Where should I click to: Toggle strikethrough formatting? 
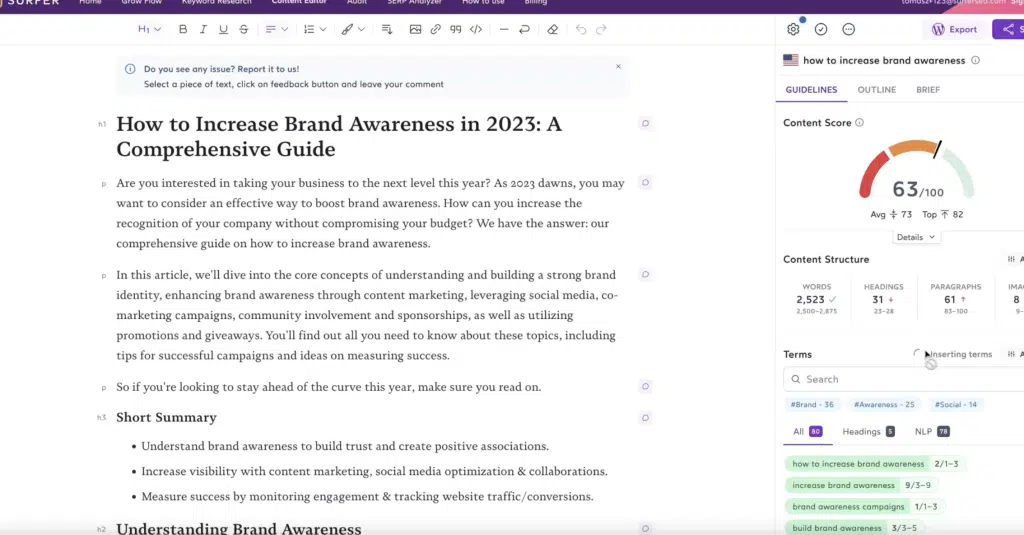[244, 30]
